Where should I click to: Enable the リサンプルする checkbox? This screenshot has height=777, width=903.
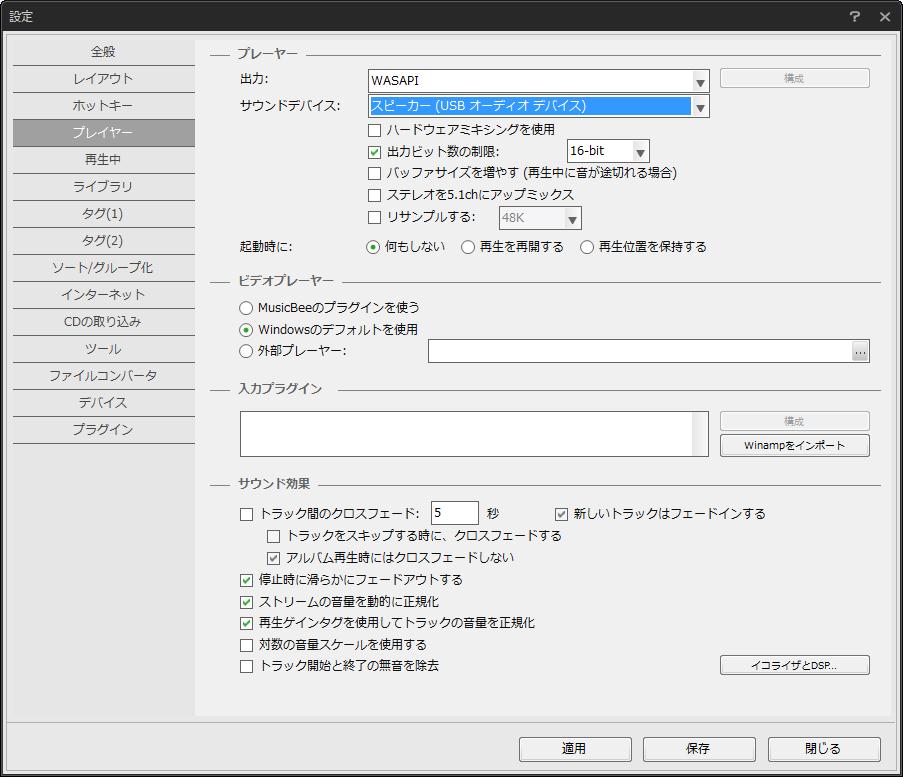[374, 217]
